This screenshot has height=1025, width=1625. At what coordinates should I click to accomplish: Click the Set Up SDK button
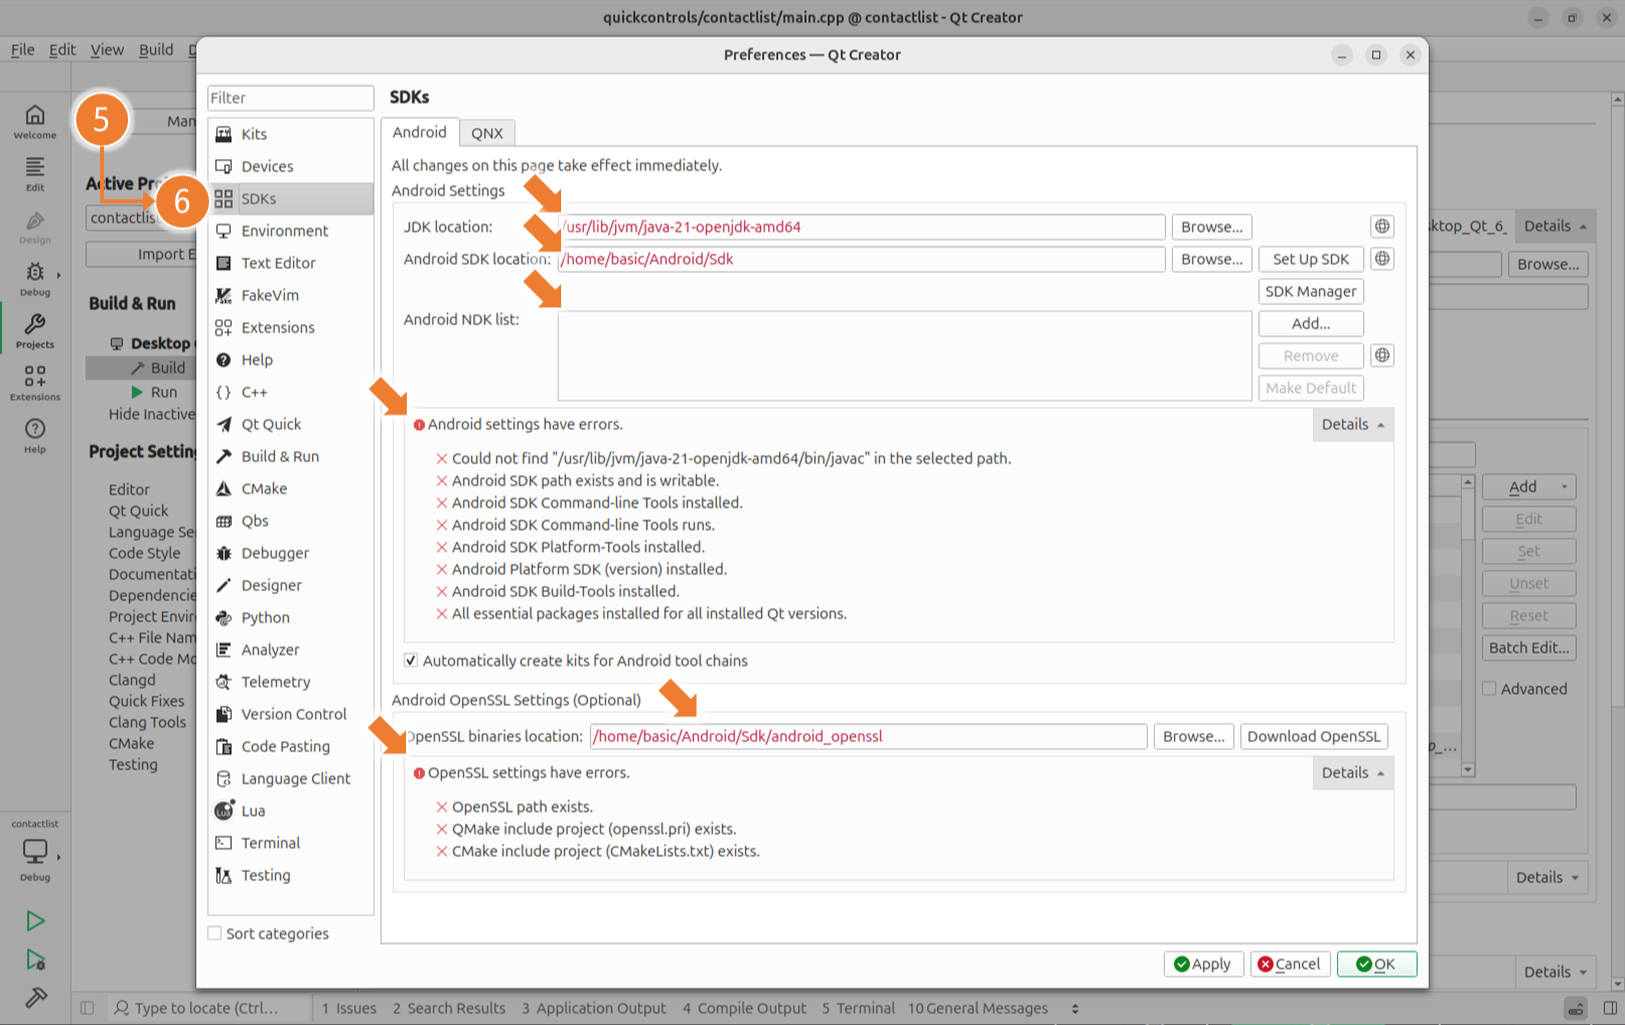pyautogui.click(x=1311, y=259)
